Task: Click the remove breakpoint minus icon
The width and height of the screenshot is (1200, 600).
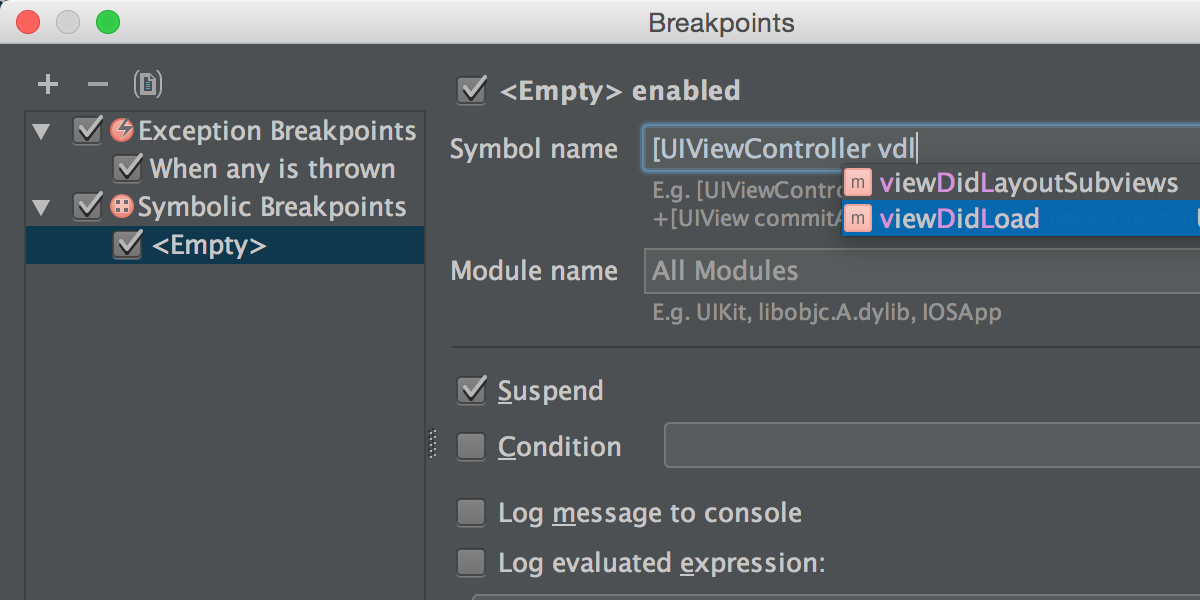Action: [97, 84]
